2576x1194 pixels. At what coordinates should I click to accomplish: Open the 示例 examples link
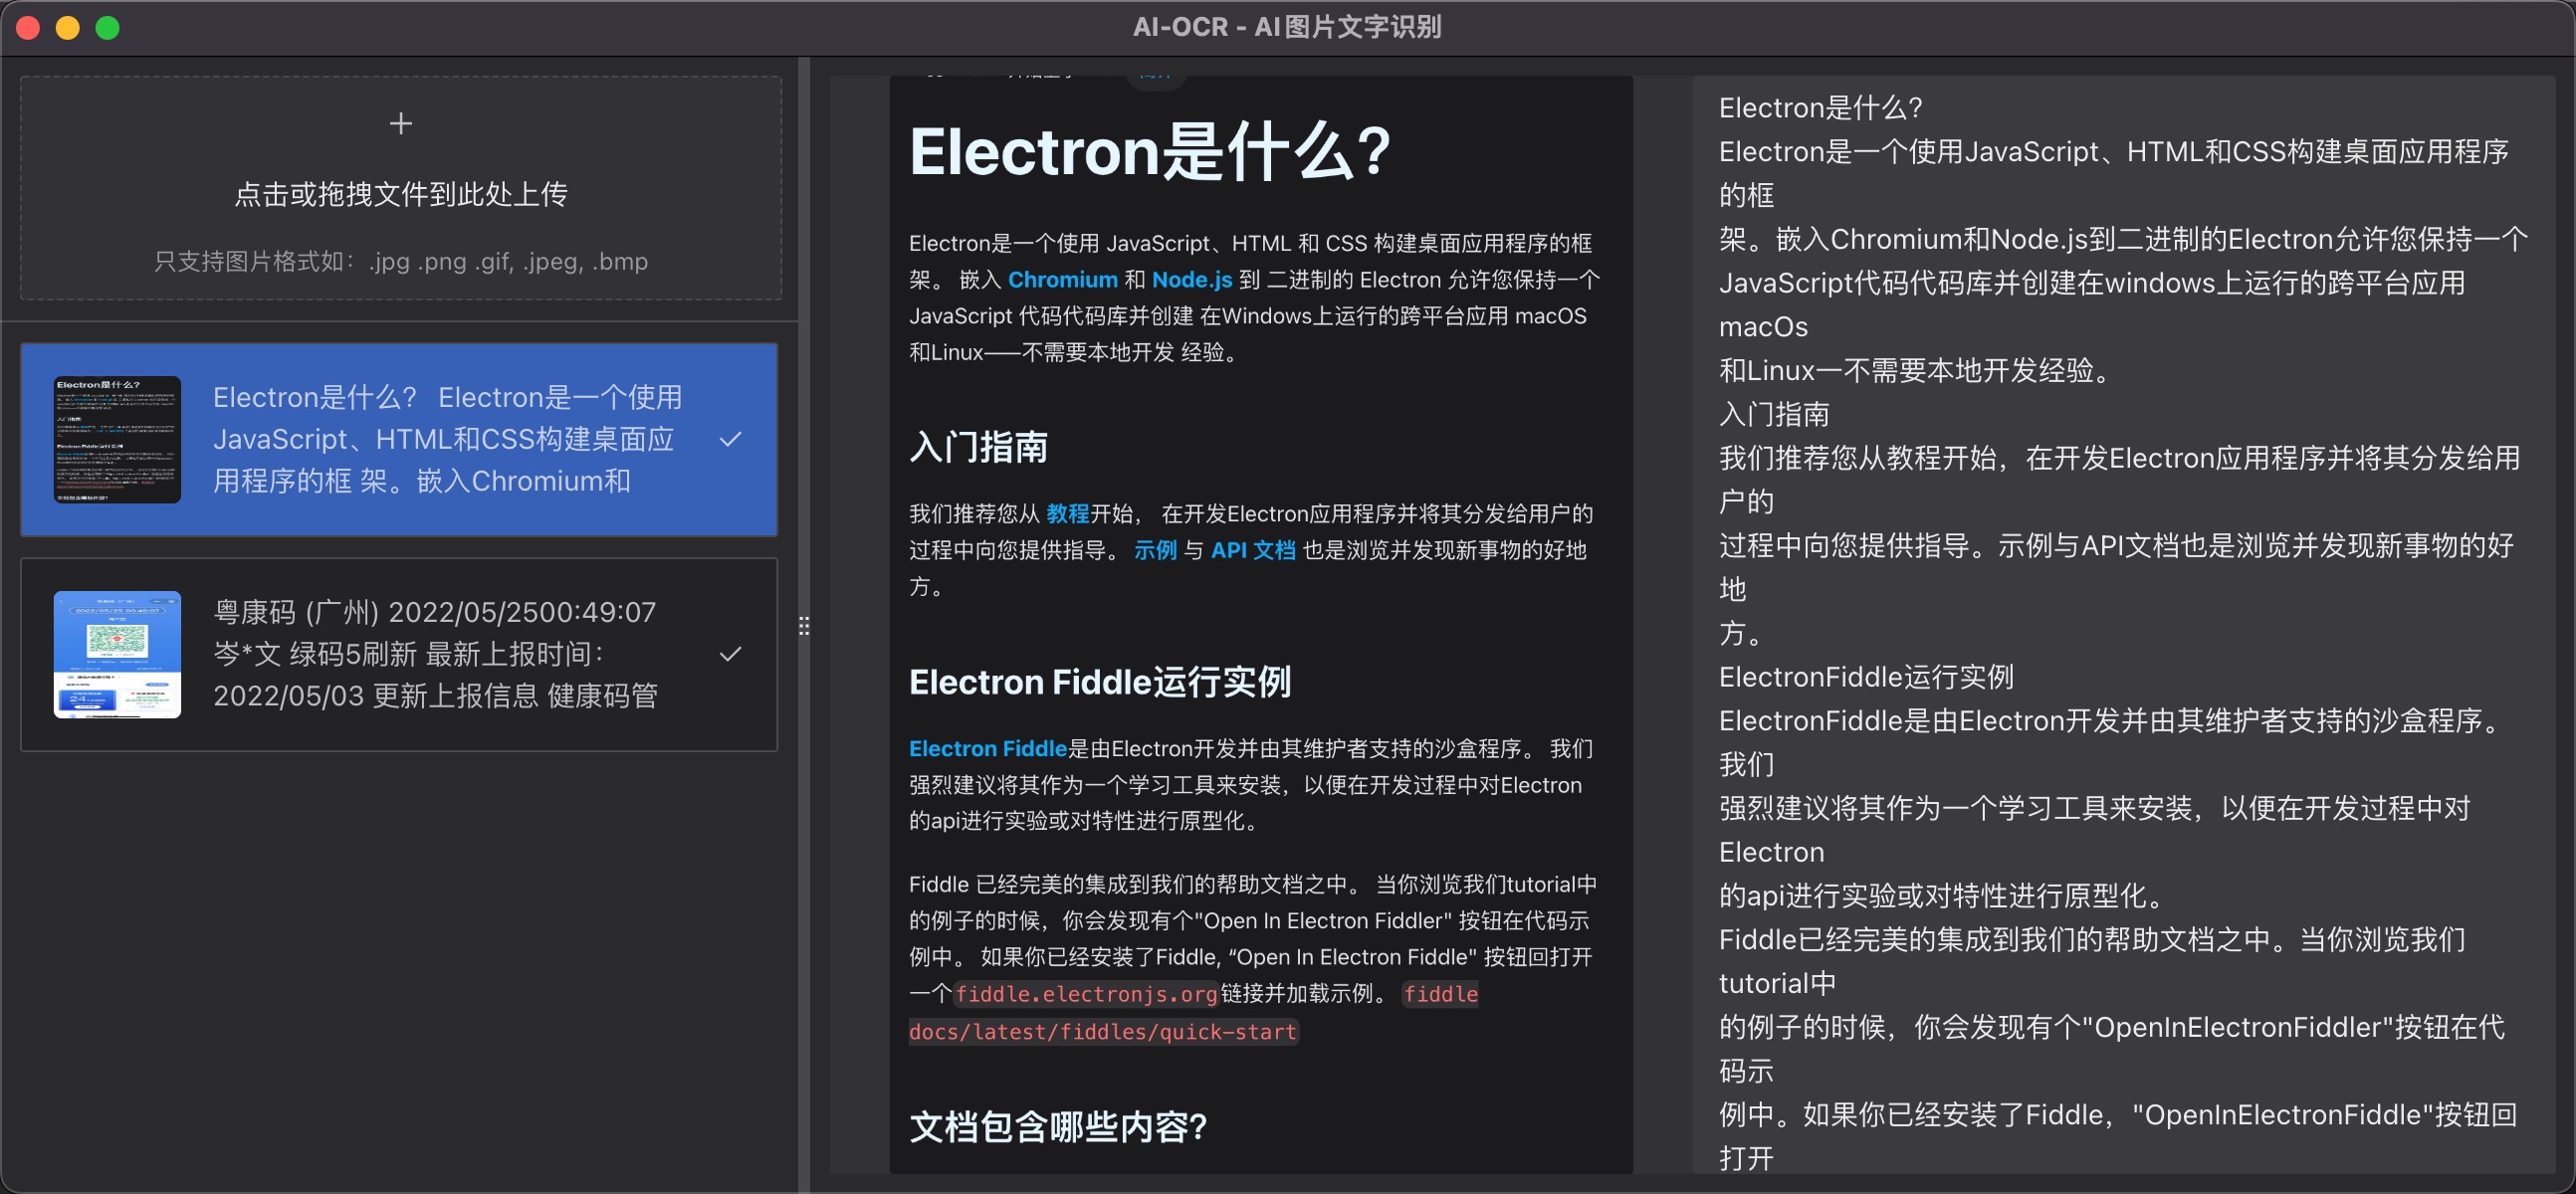point(1156,550)
